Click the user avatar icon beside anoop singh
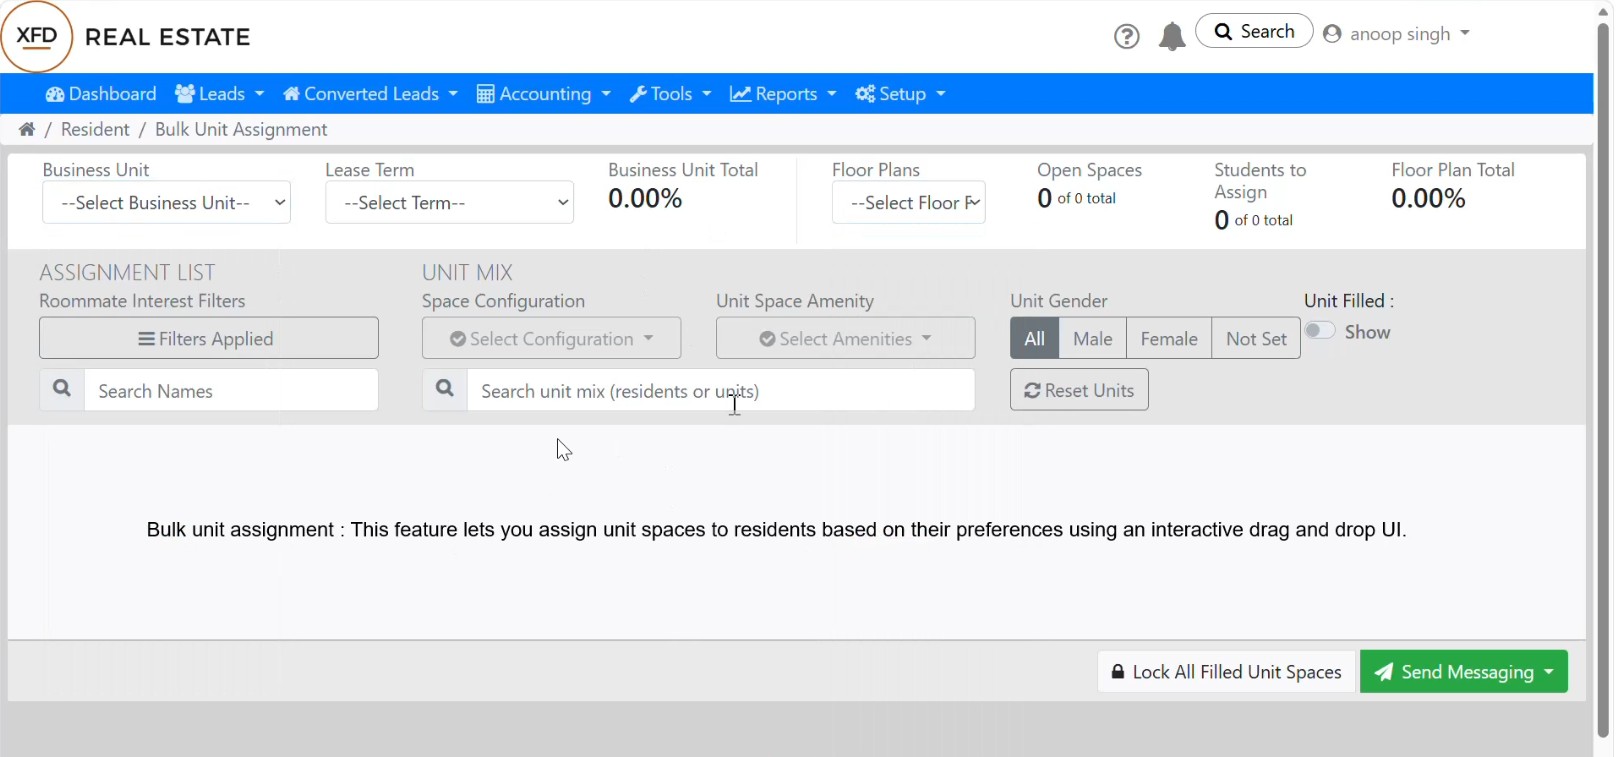Viewport: 1616px width, 757px height. pos(1332,34)
